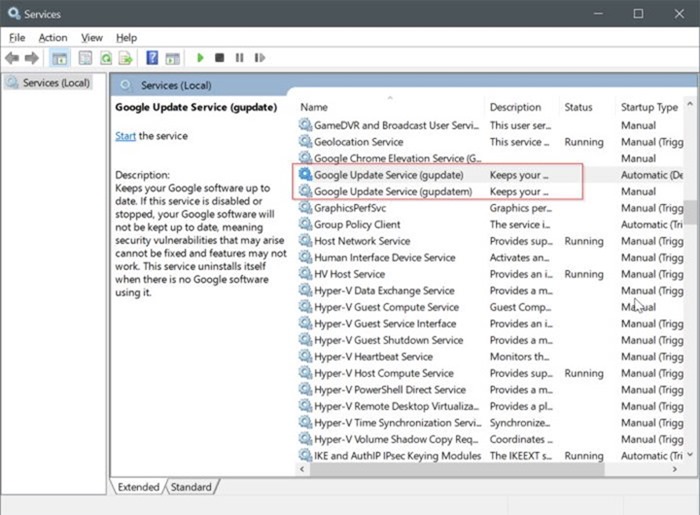Select Hyper-V Guest Service Interface name
The width and height of the screenshot is (700, 515).
click(x=385, y=324)
